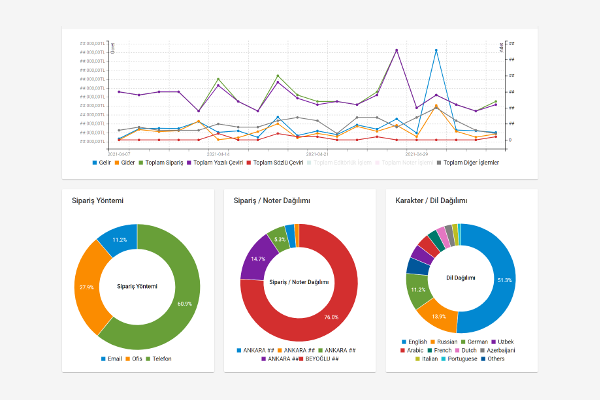Click the blue Gelir line's highest peak point
Image resolution: width=600 pixels, height=400 pixels.
436,50
